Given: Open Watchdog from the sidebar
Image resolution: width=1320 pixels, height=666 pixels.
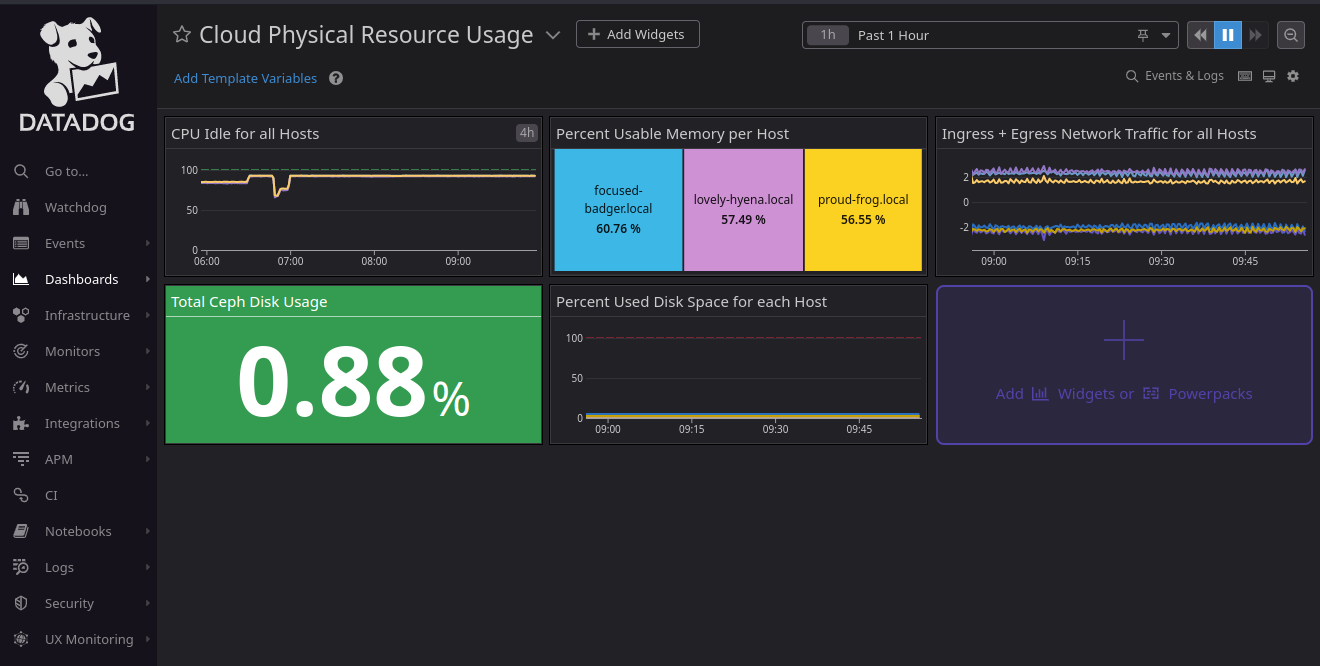Looking at the screenshot, I should (x=75, y=207).
